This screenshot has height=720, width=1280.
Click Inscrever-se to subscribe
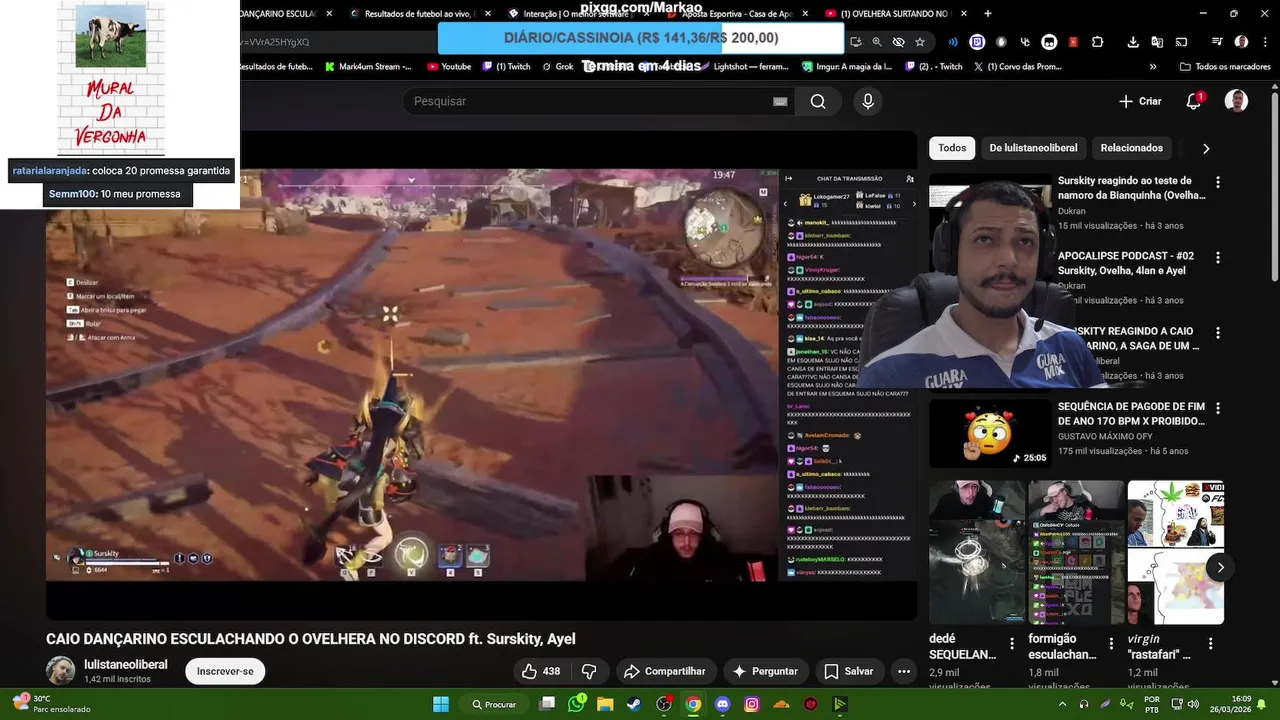pos(225,671)
